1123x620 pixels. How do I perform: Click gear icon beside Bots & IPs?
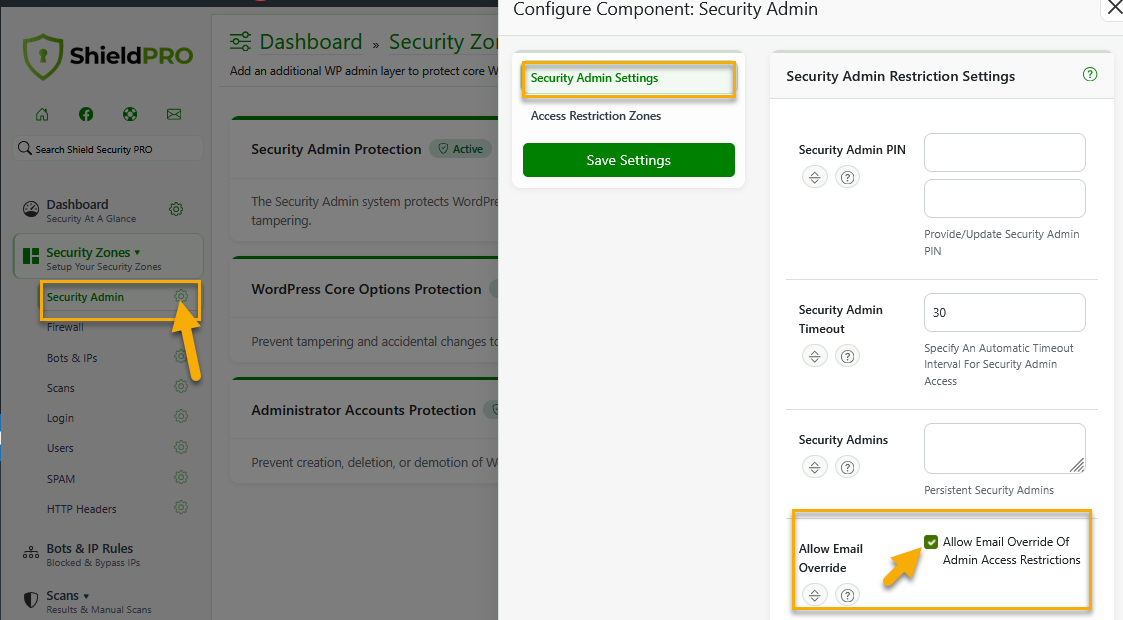tap(181, 357)
